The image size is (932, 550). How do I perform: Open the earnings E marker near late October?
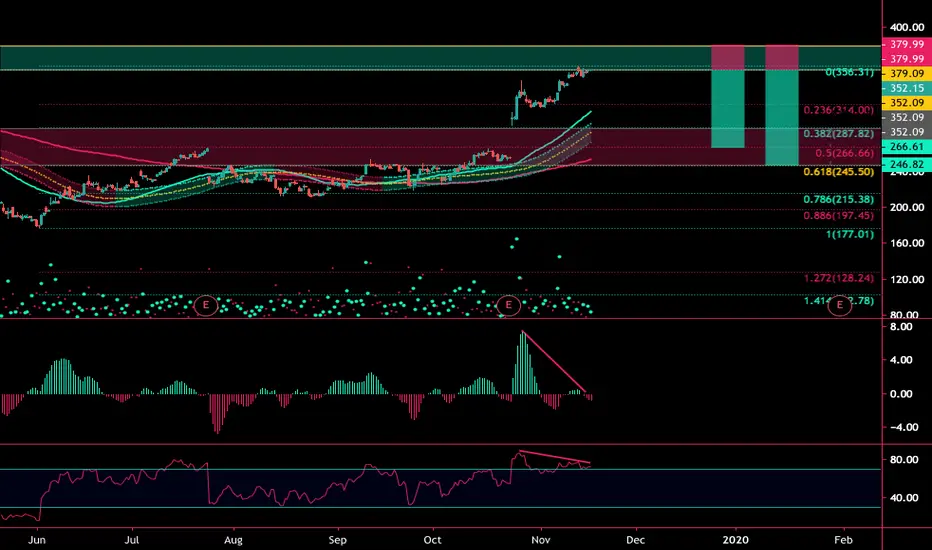coord(508,305)
